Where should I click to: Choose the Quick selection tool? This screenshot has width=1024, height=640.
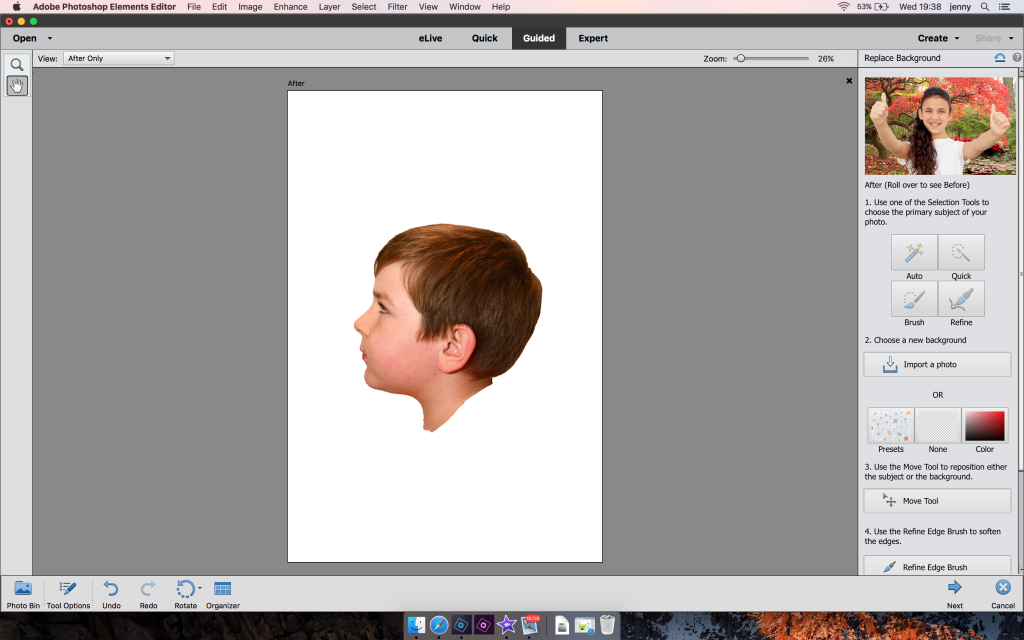961,253
